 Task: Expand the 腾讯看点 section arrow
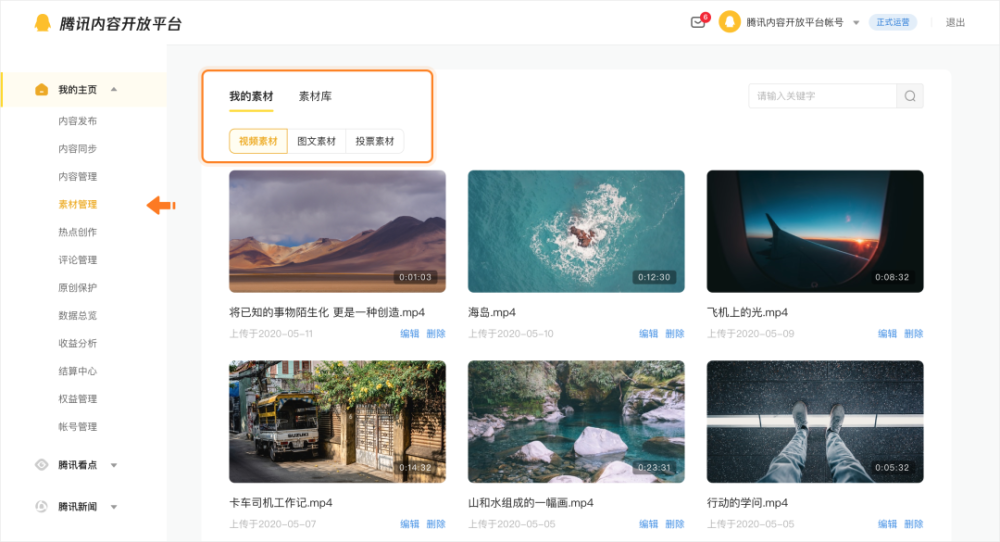click(x=114, y=465)
